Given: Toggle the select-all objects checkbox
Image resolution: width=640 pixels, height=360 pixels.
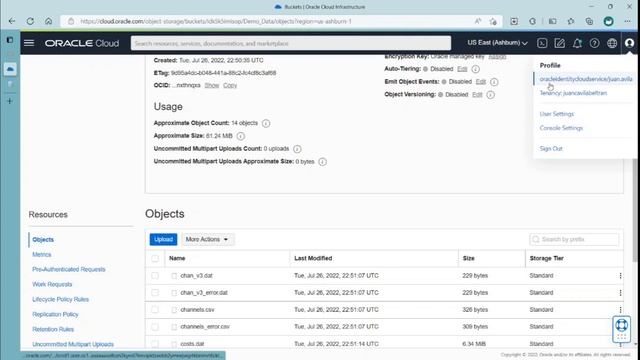Looking at the screenshot, I should 155,258.
